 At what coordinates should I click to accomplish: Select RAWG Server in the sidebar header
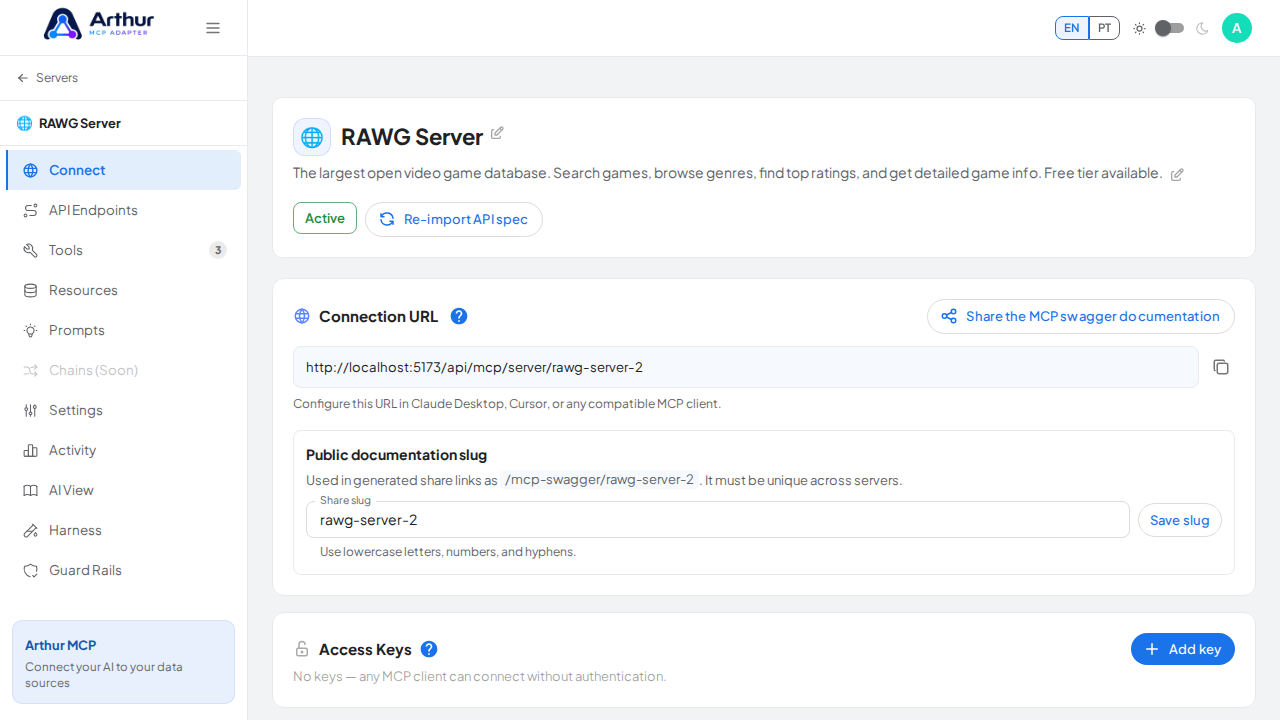[x=69, y=124]
